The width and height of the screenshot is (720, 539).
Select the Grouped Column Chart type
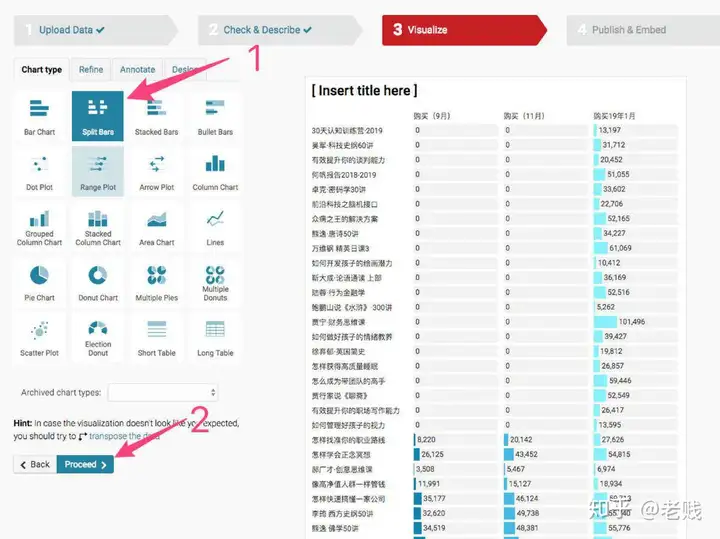click(39, 227)
